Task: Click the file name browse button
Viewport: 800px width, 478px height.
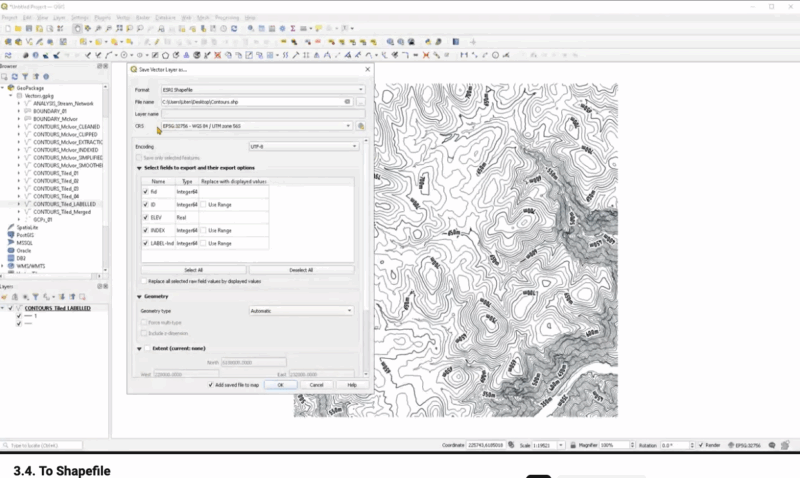Action: (361, 102)
